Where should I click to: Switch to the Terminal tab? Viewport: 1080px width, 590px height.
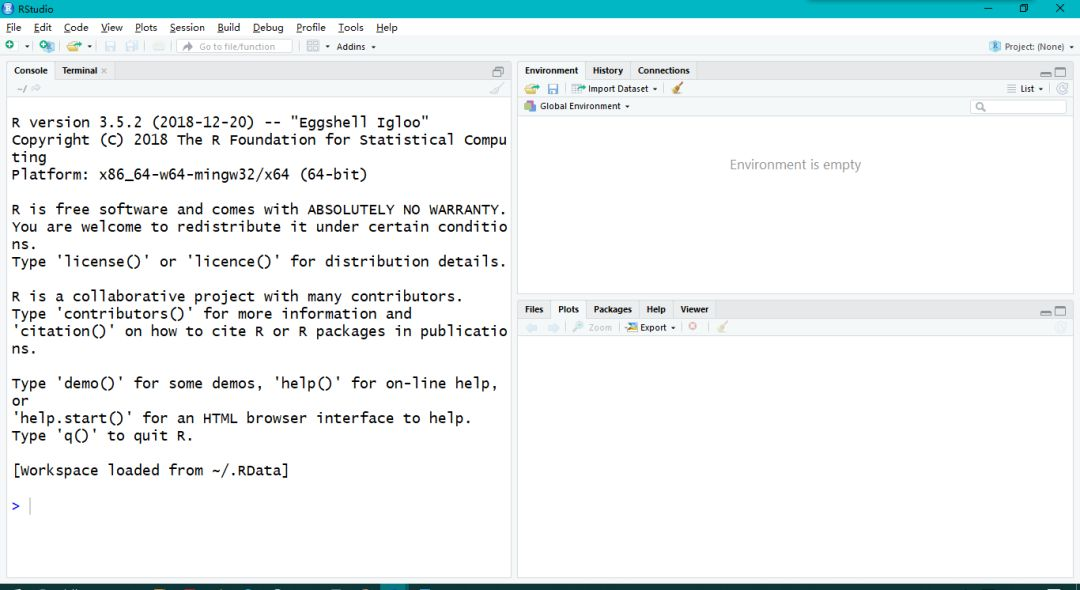coord(79,70)
